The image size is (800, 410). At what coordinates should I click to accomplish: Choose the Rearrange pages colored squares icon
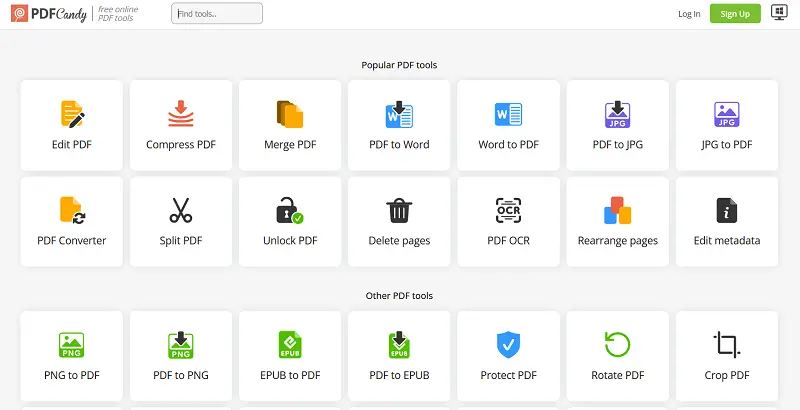coord(617,211)
